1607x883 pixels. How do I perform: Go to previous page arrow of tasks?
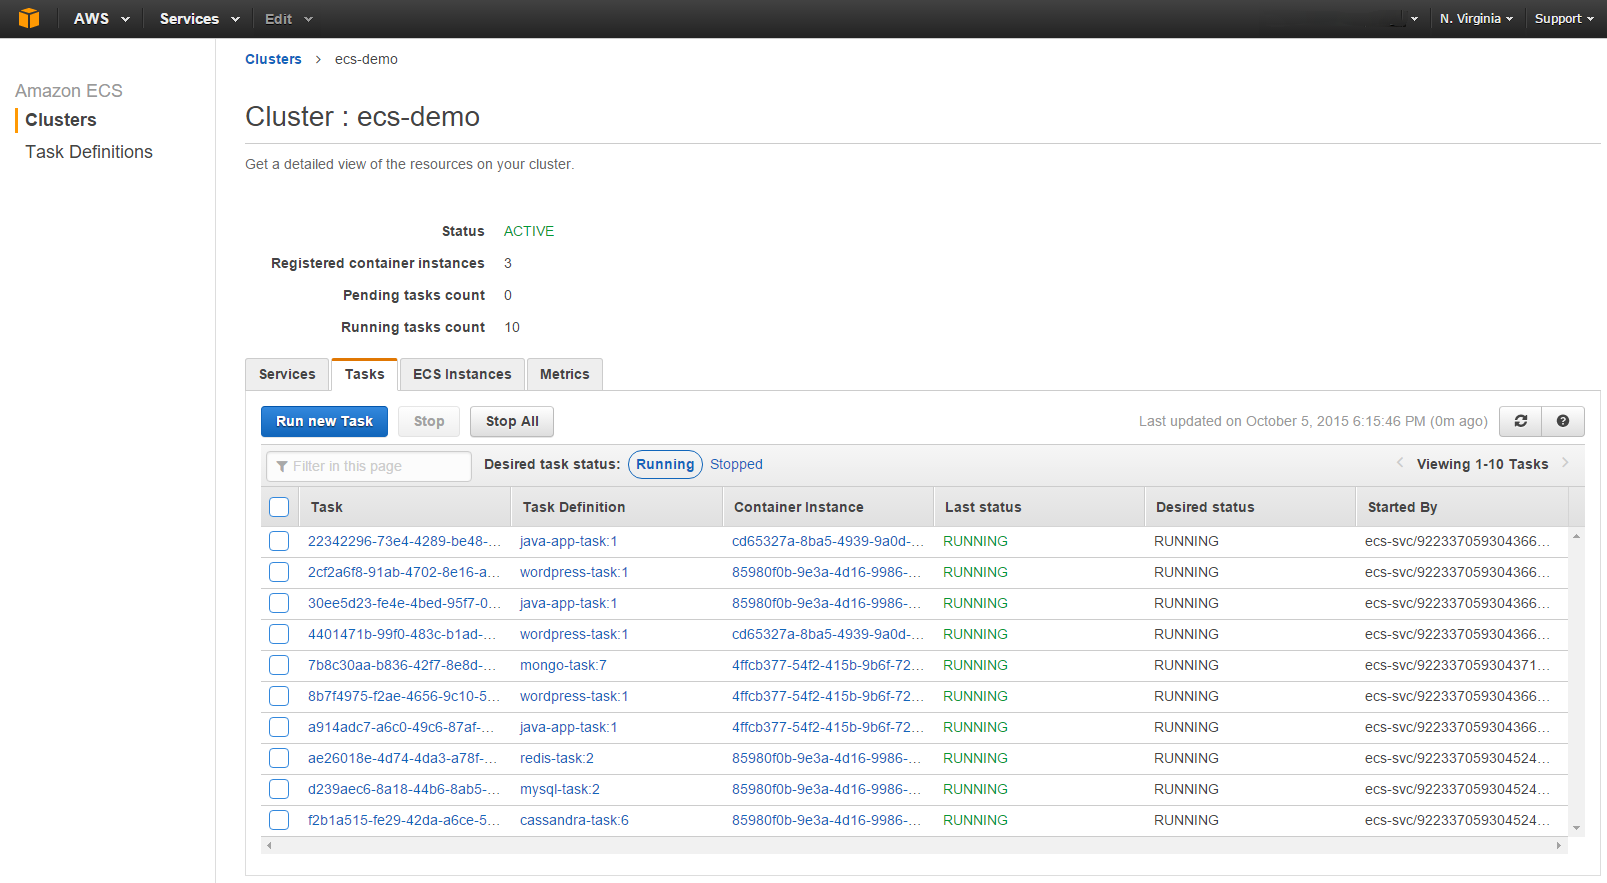pos(1400,463)
